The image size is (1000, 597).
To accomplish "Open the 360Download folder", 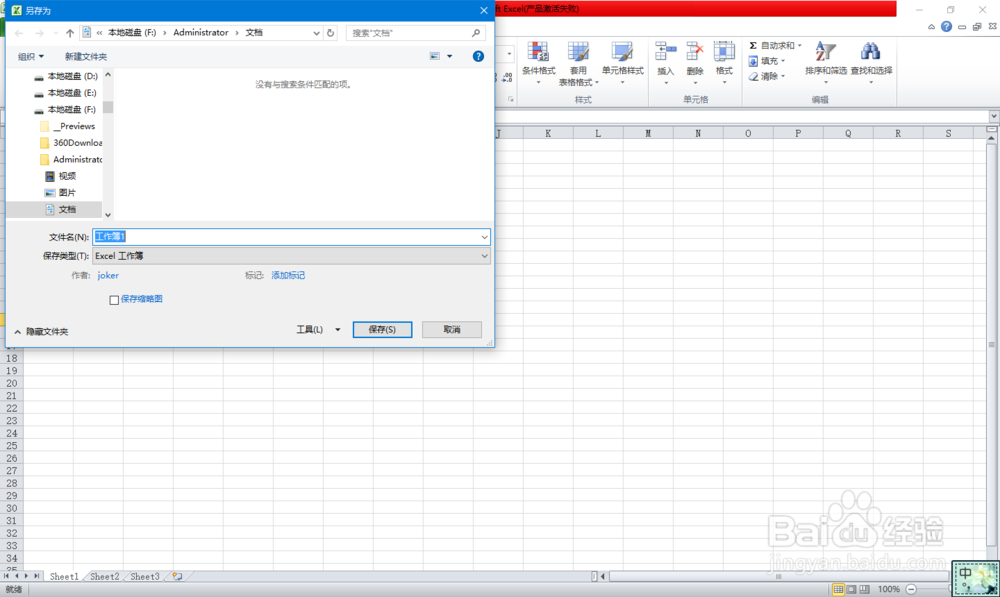I will pyautogui.click(x=70, y=142).
